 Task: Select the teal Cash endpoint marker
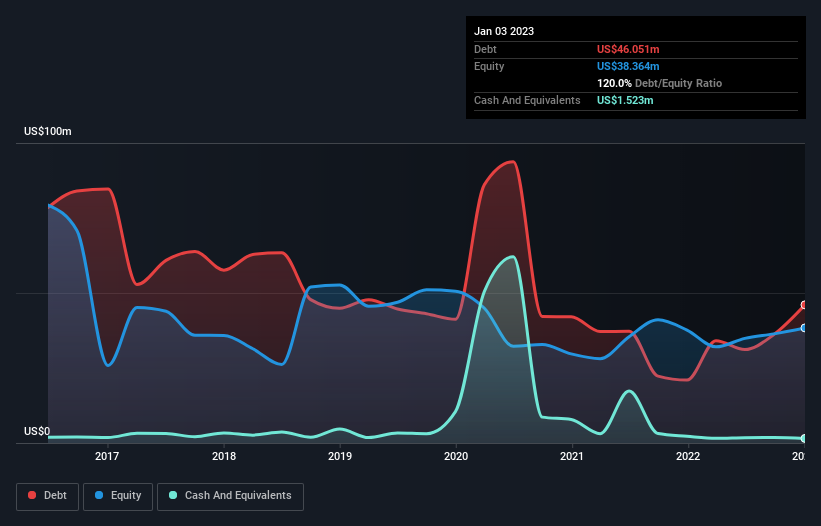coord(804,439)
